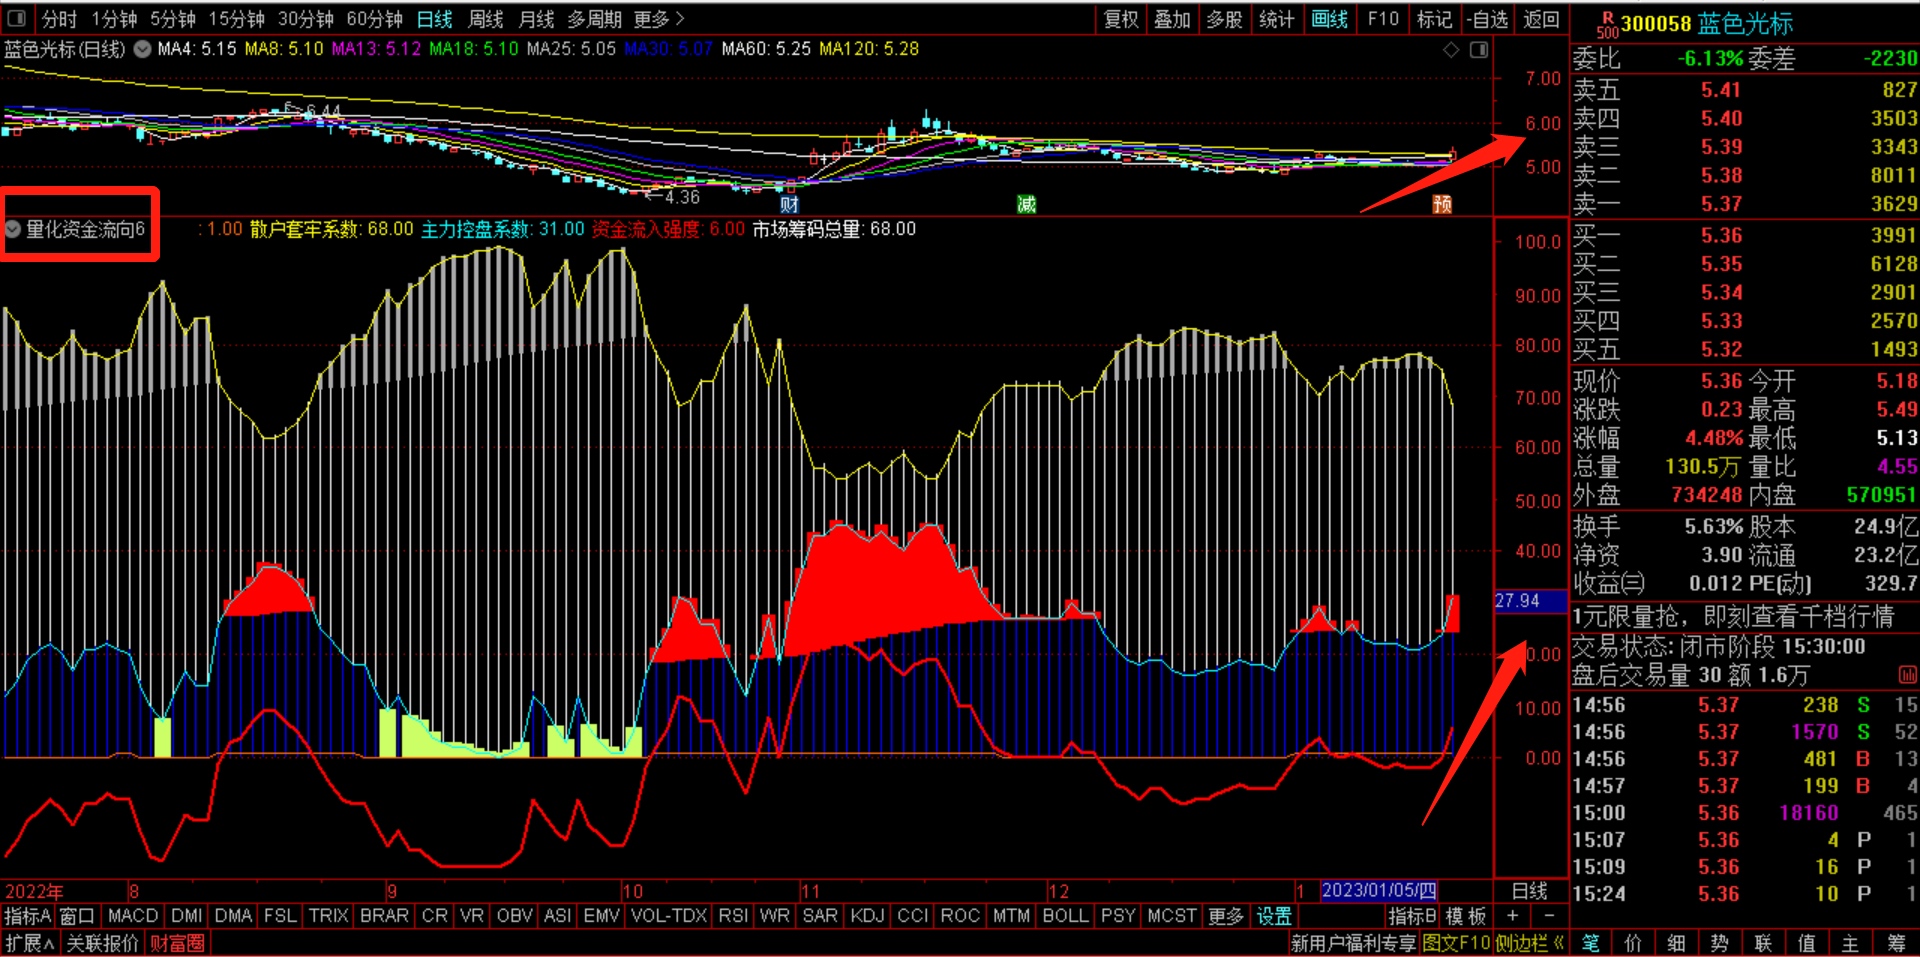
Task: Click the 多股 multi-stock button
Action: (x=1224, y=19)
